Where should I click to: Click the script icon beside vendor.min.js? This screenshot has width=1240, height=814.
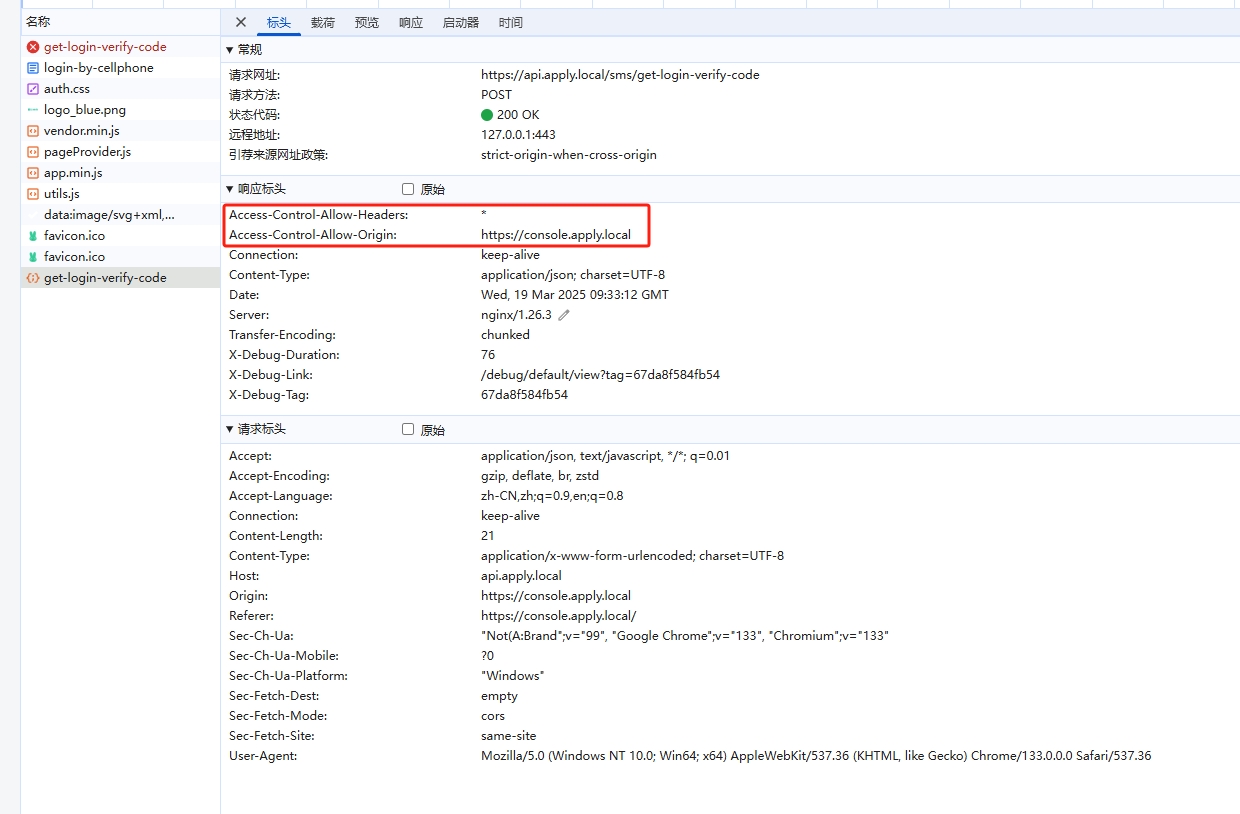click(x=33, y=131)
